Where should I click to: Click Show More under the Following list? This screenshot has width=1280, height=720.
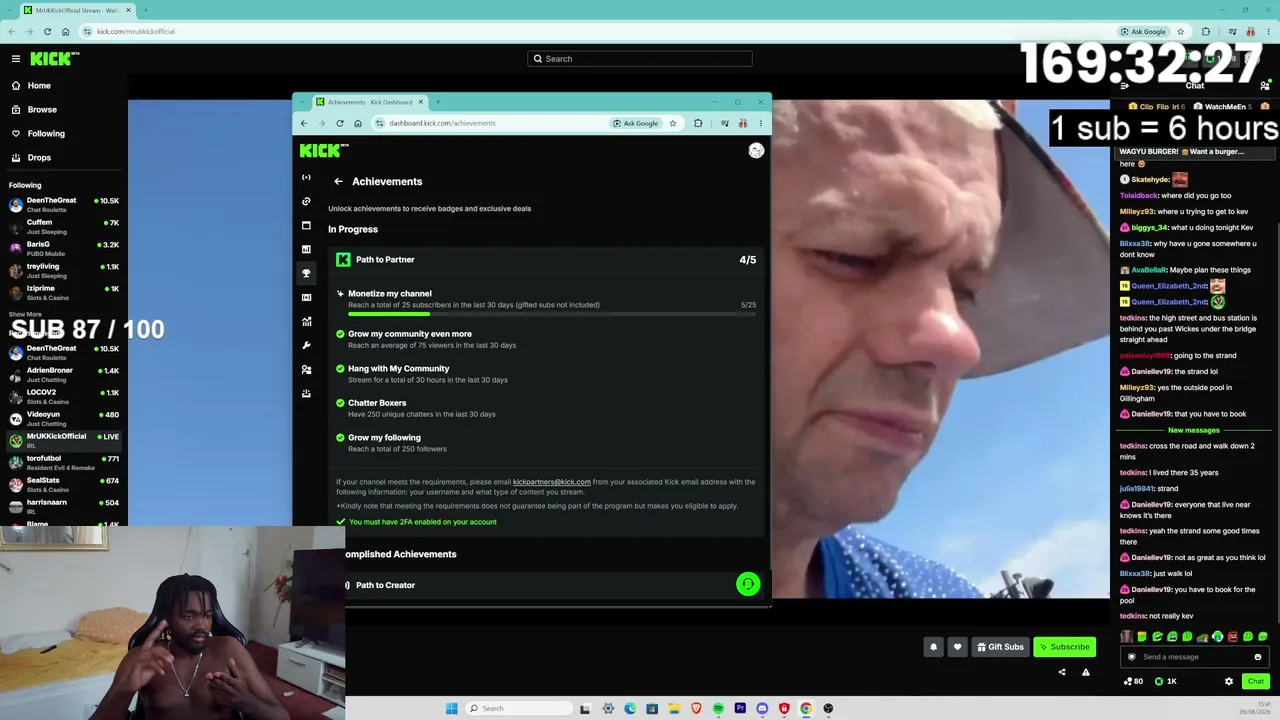coord(25,314)
